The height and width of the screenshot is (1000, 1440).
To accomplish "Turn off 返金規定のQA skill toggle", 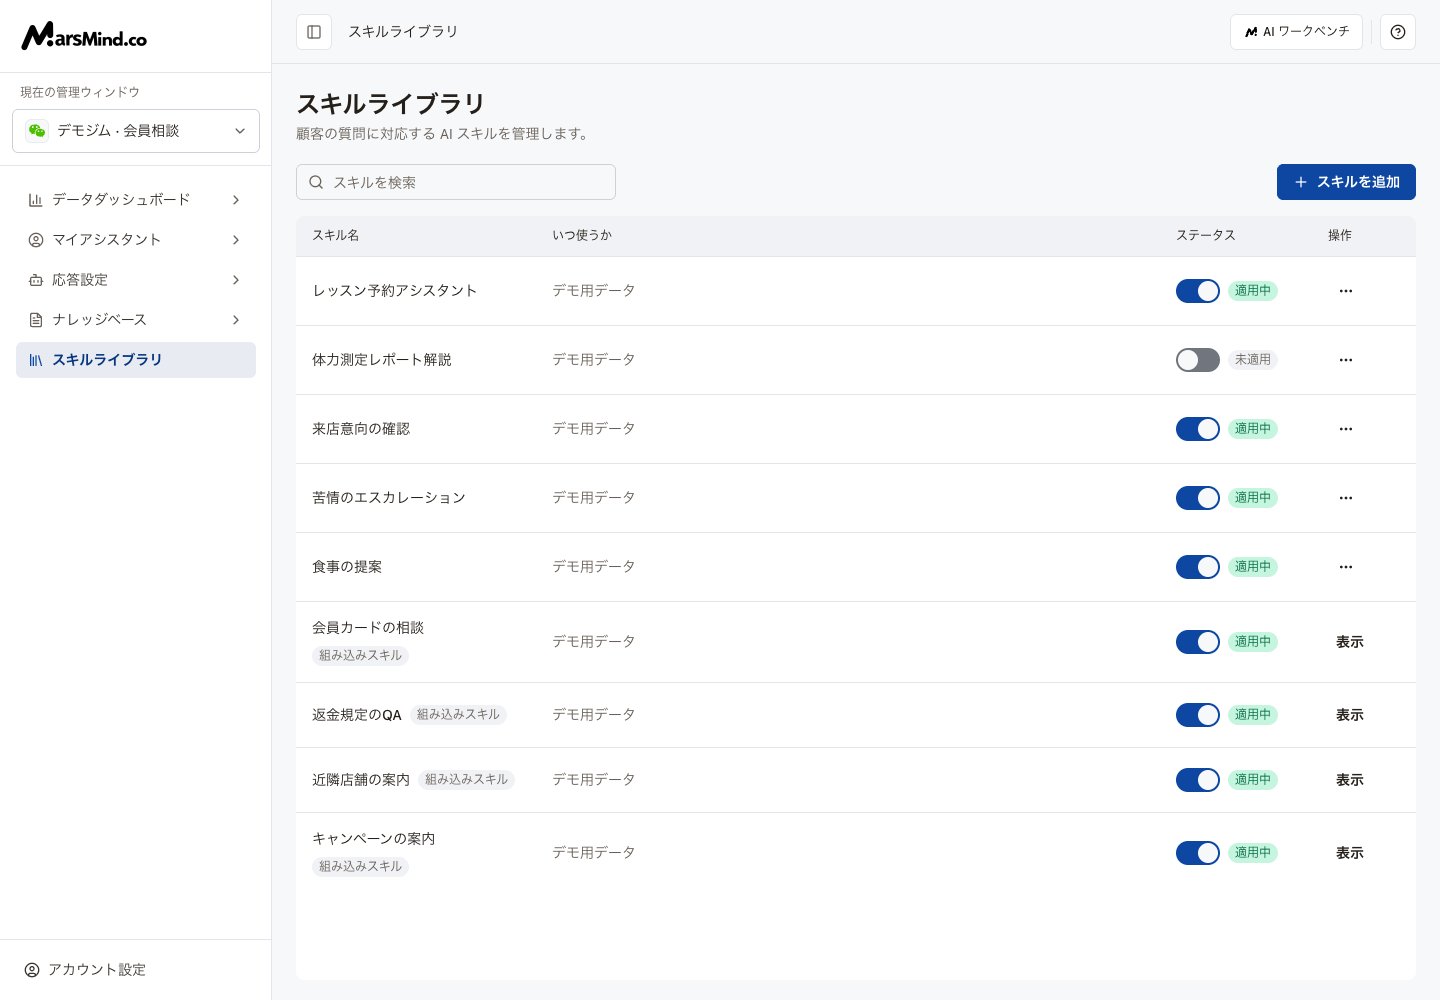I will click(x=1198, y=715).
